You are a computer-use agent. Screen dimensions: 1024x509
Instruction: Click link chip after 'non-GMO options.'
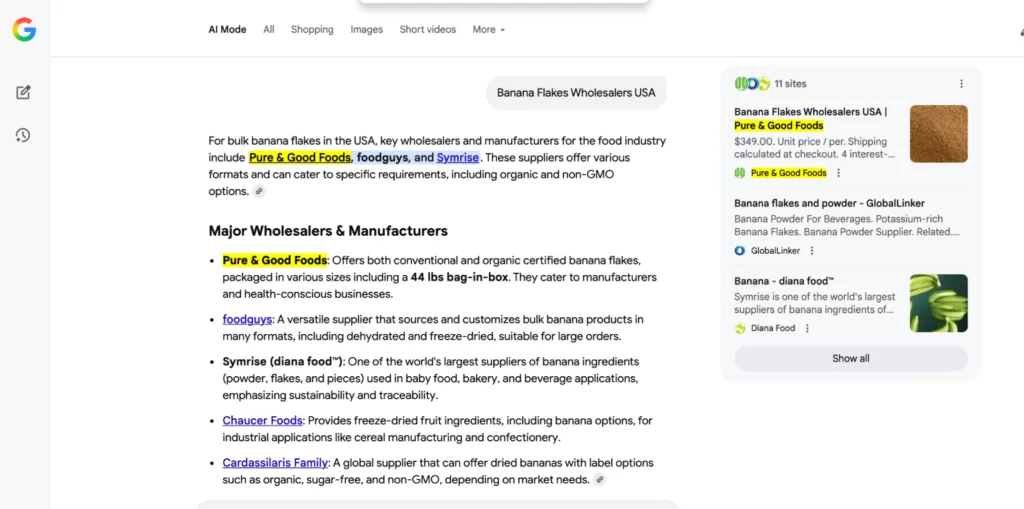(259, 191)
